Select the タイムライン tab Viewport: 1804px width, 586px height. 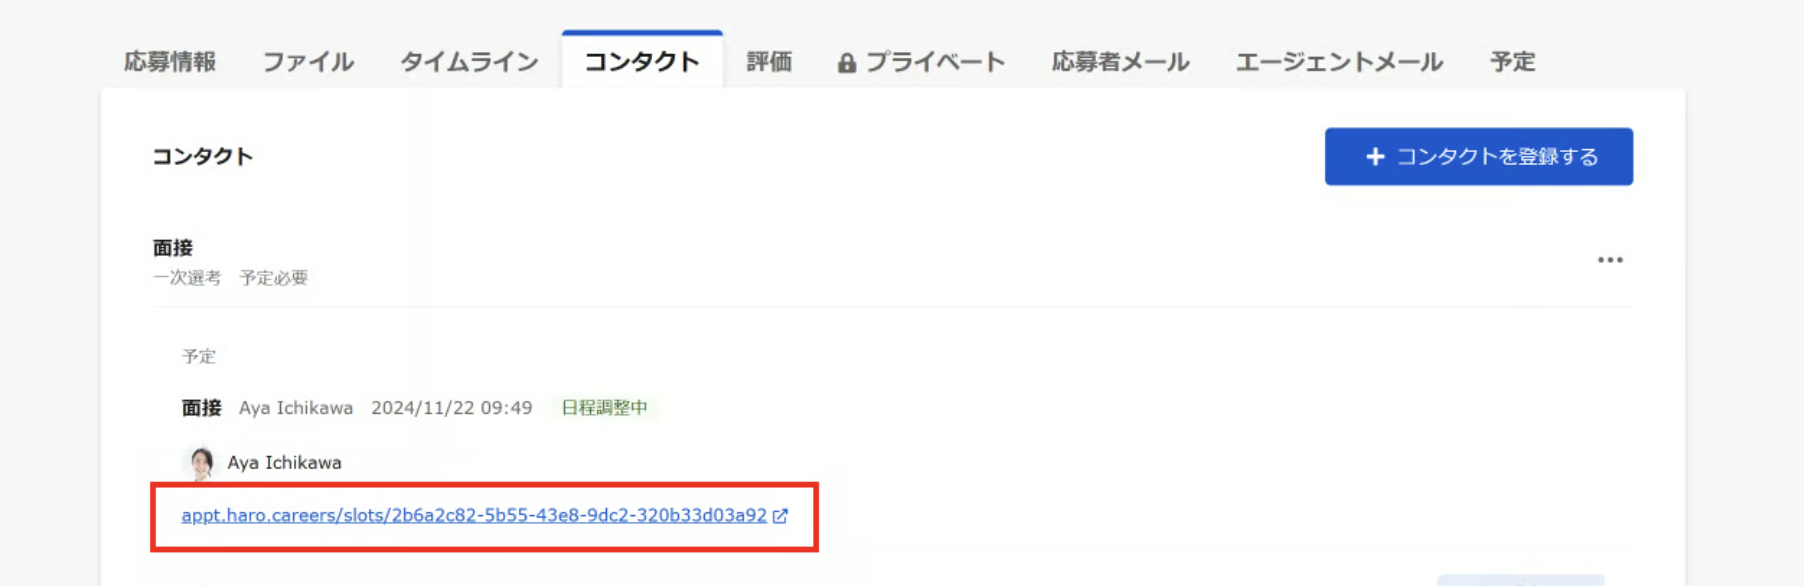(469, 62)
